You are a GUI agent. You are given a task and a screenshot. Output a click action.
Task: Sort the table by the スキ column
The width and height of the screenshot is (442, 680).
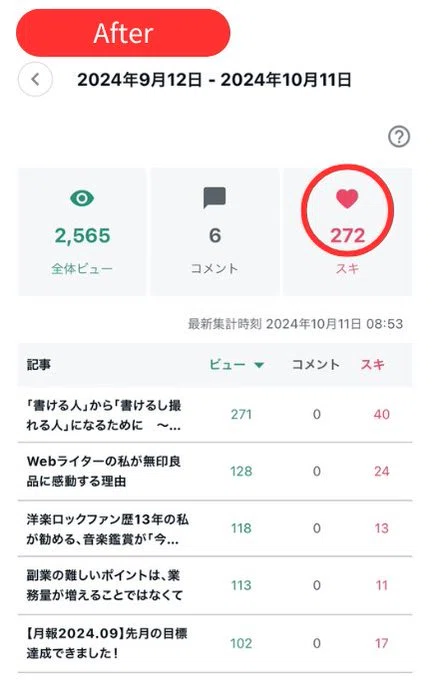pyautogui.click(x=373, y=364)
